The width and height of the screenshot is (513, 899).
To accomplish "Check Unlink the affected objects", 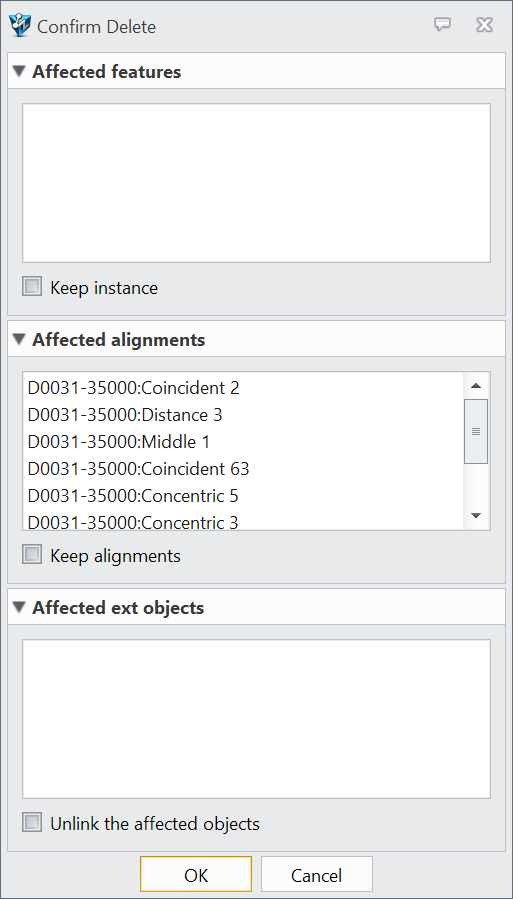I will [x=32, y=823].
